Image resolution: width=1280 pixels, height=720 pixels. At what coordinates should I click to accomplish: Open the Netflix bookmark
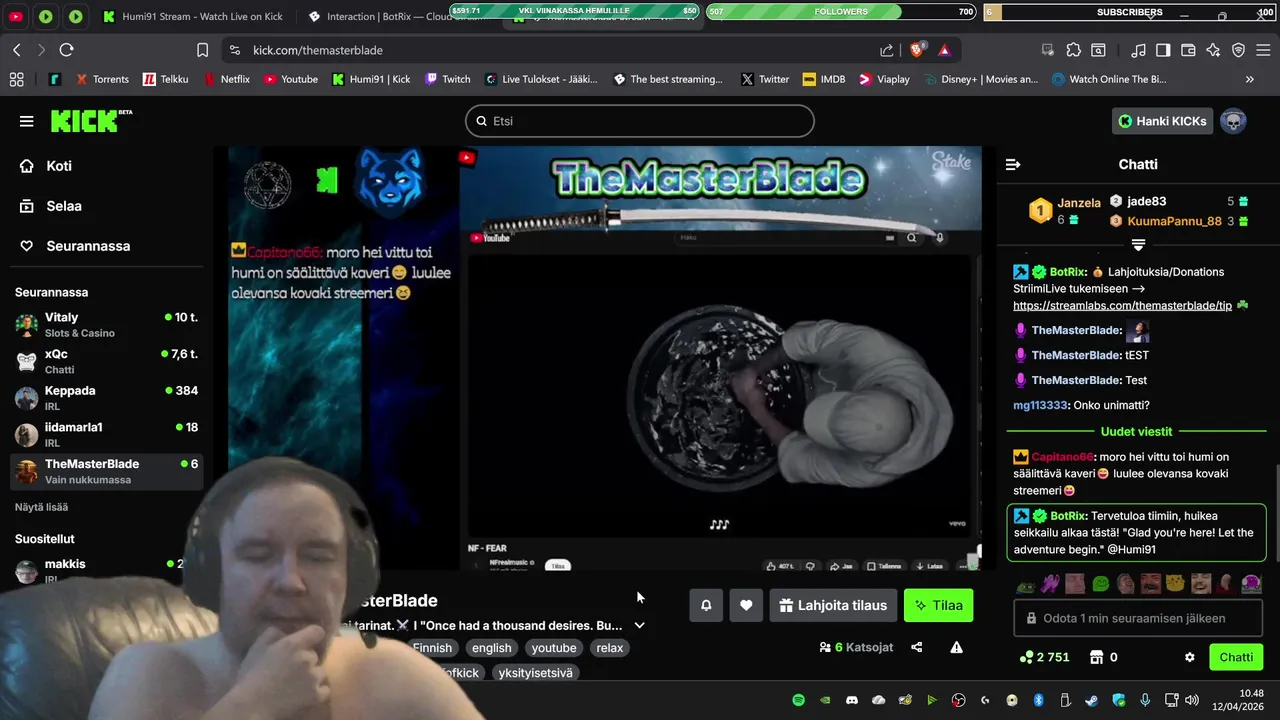click(226, 79)
